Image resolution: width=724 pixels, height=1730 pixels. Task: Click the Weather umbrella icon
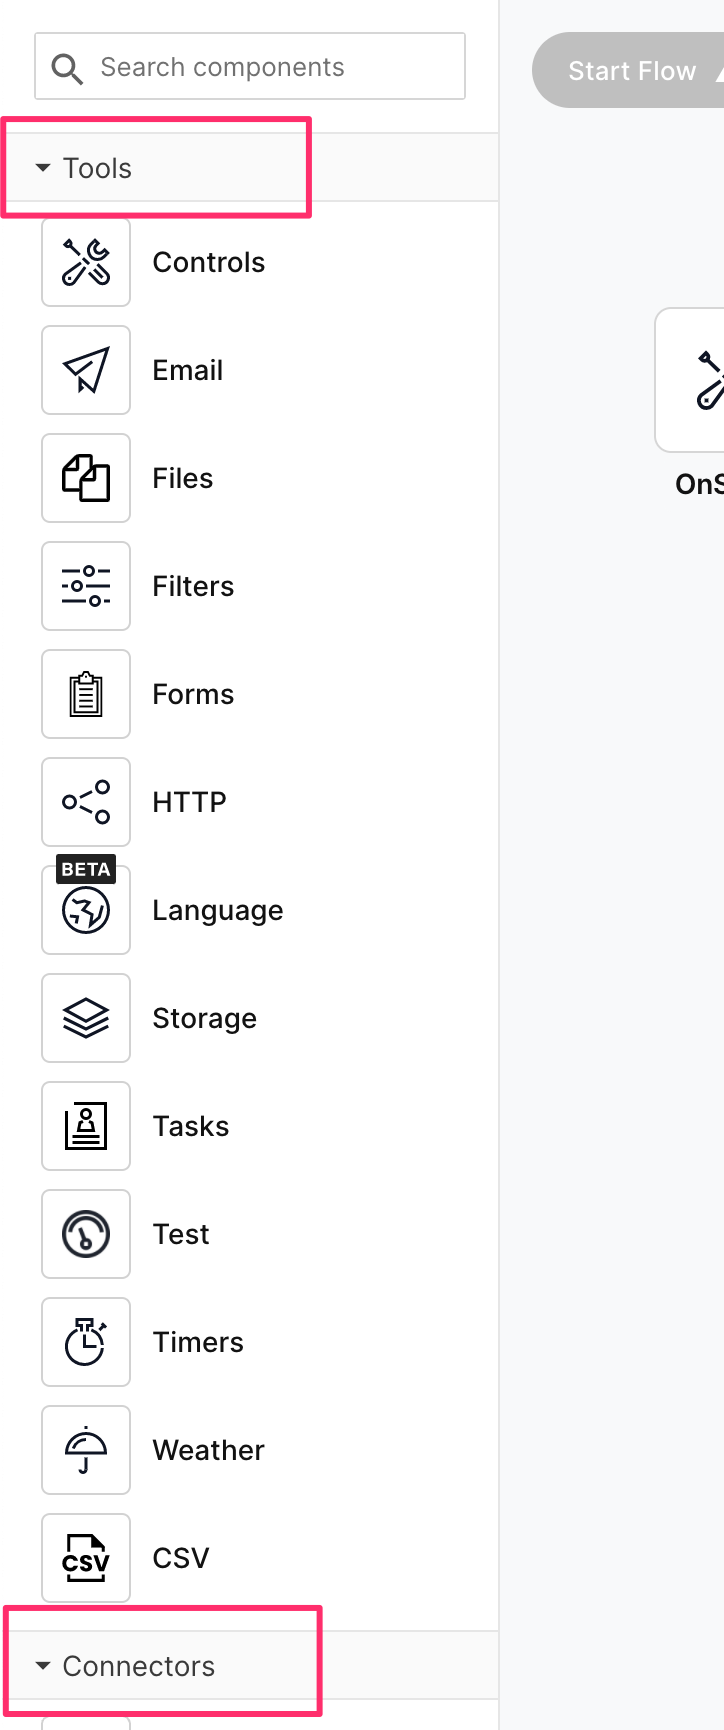tap(86, 1450)
